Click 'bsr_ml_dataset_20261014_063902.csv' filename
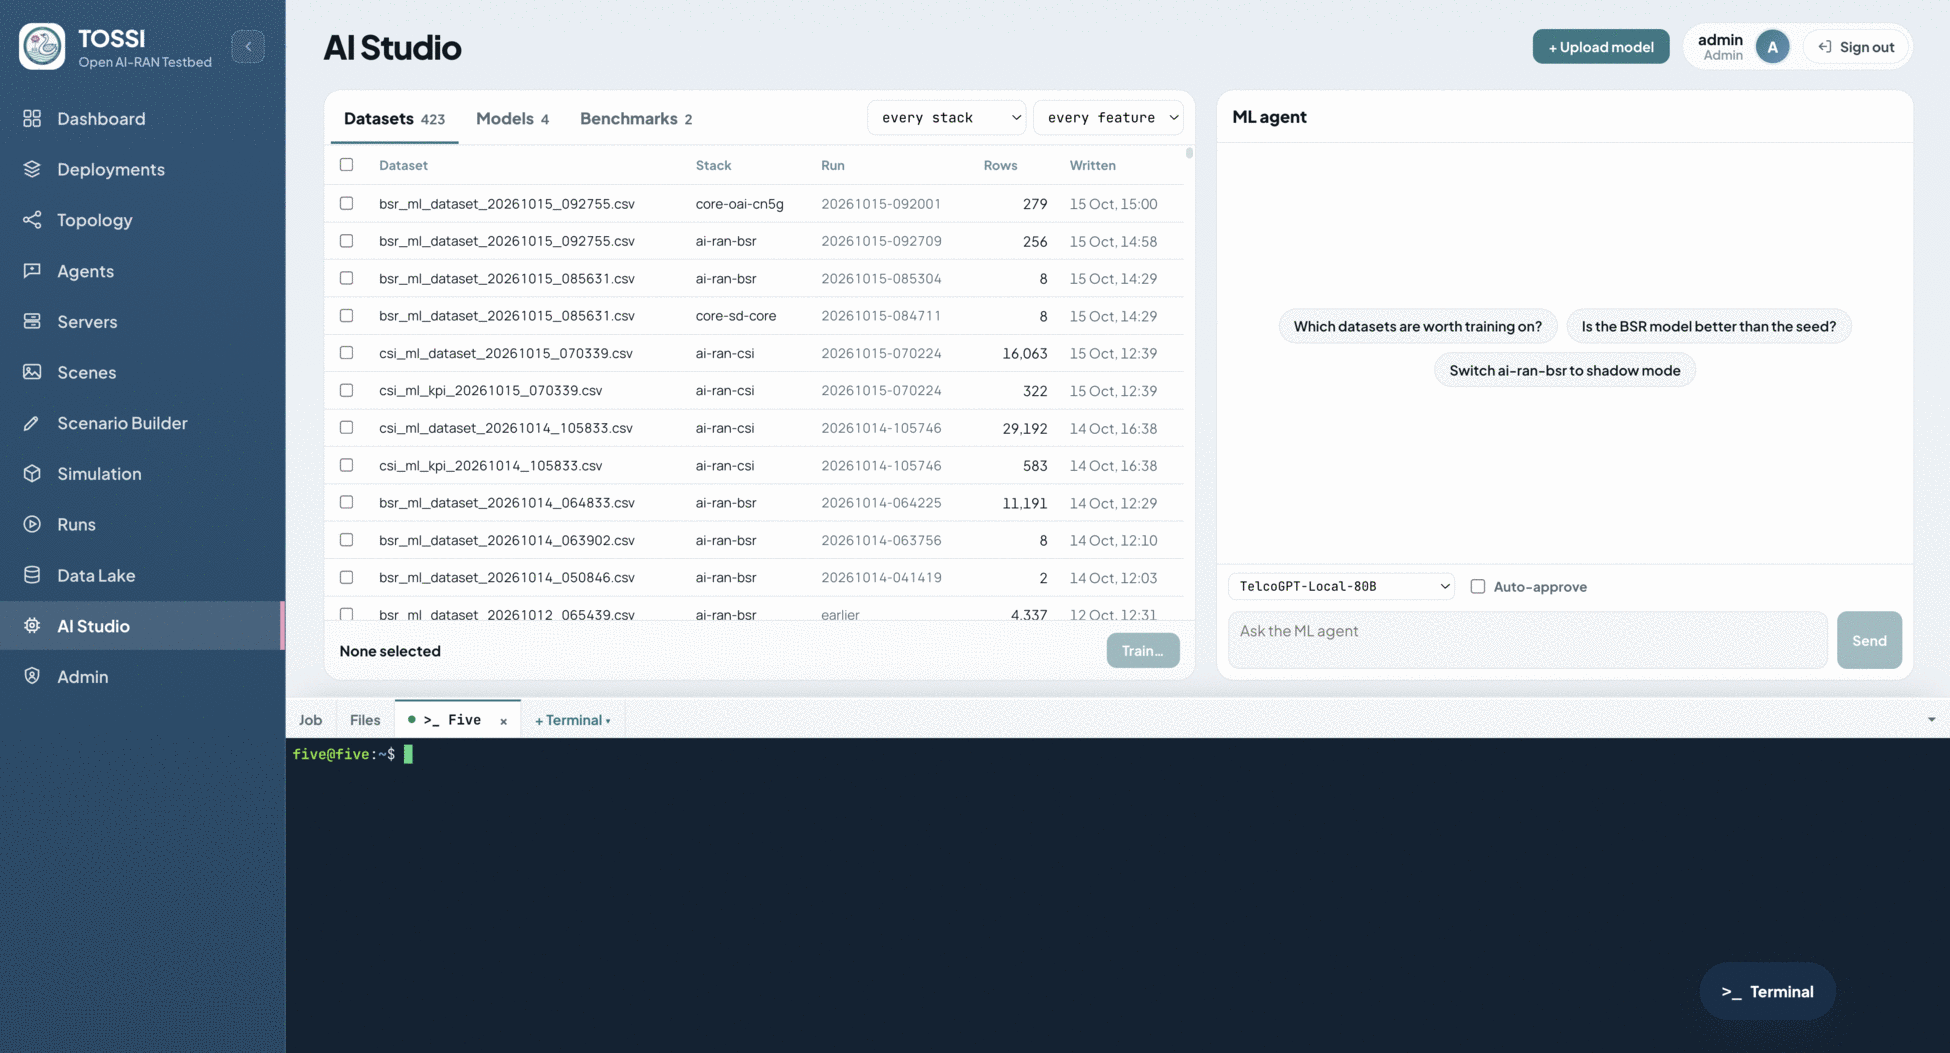Screen dimensions: 1950x1053 tap(507, 540)
